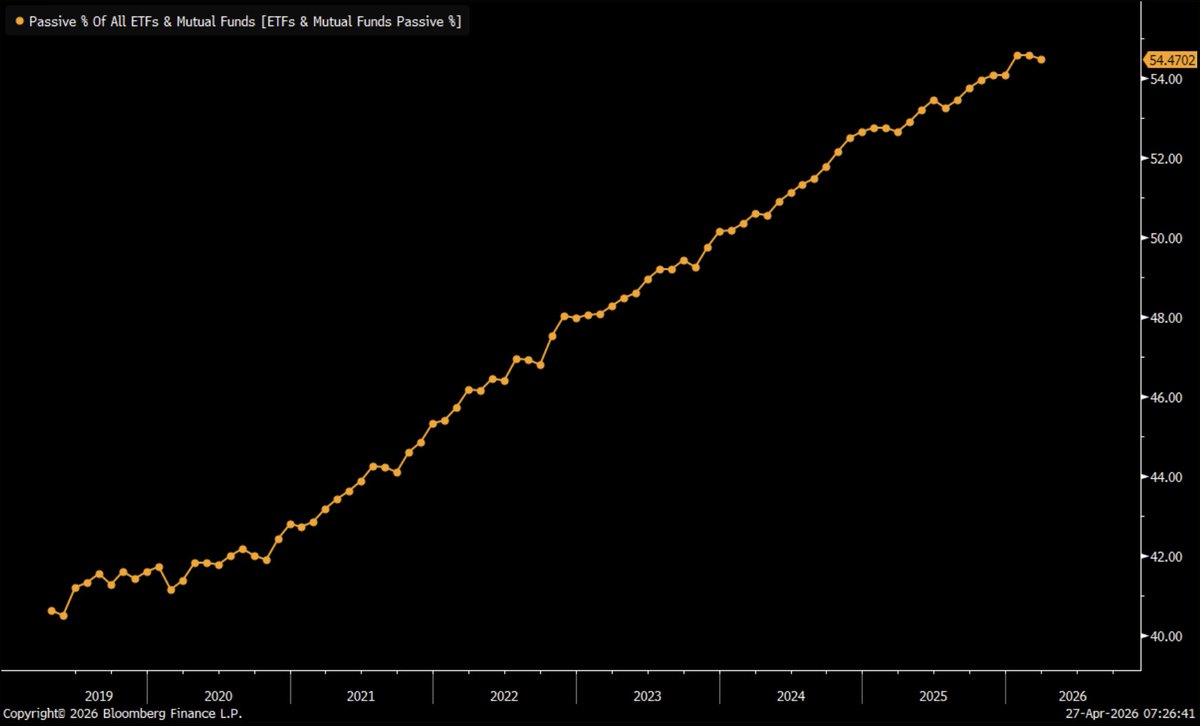Click the orange legend dot for Passive %
Image resolution: width=1200 pixels, height=726 pixels.
20,20
